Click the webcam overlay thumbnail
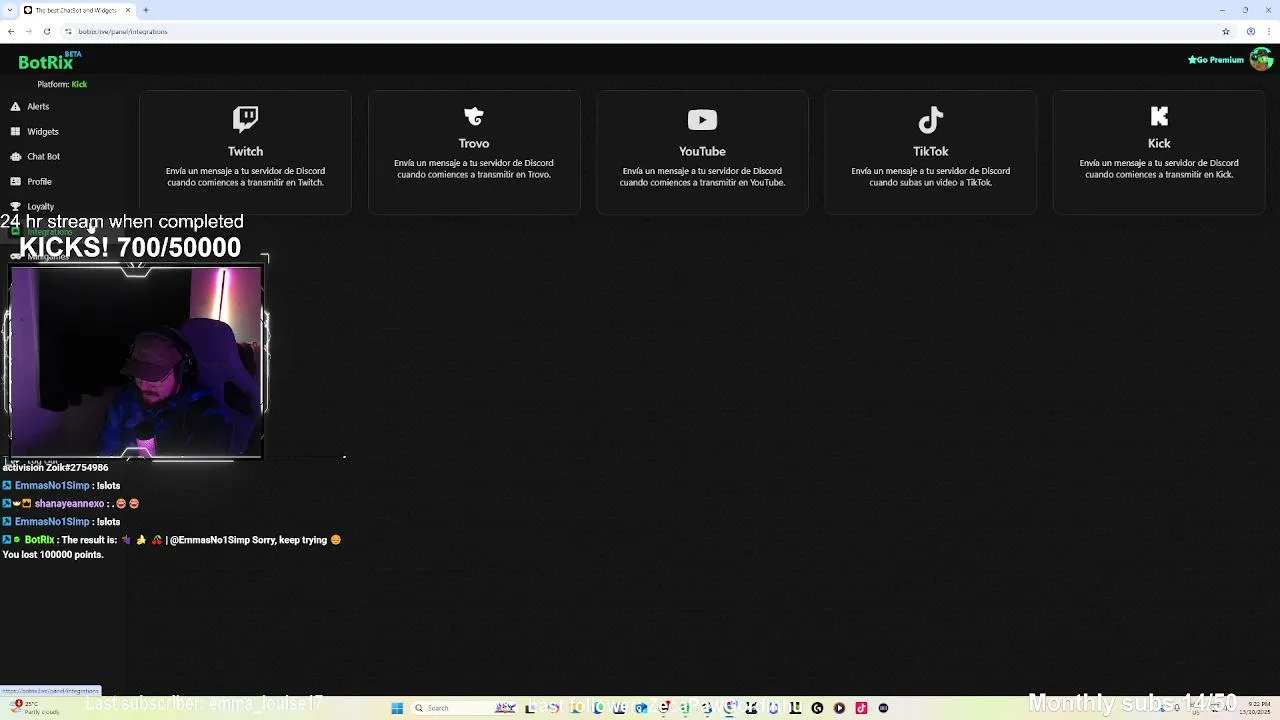Viewport: 1280px width, 720px height. (136, 361)
